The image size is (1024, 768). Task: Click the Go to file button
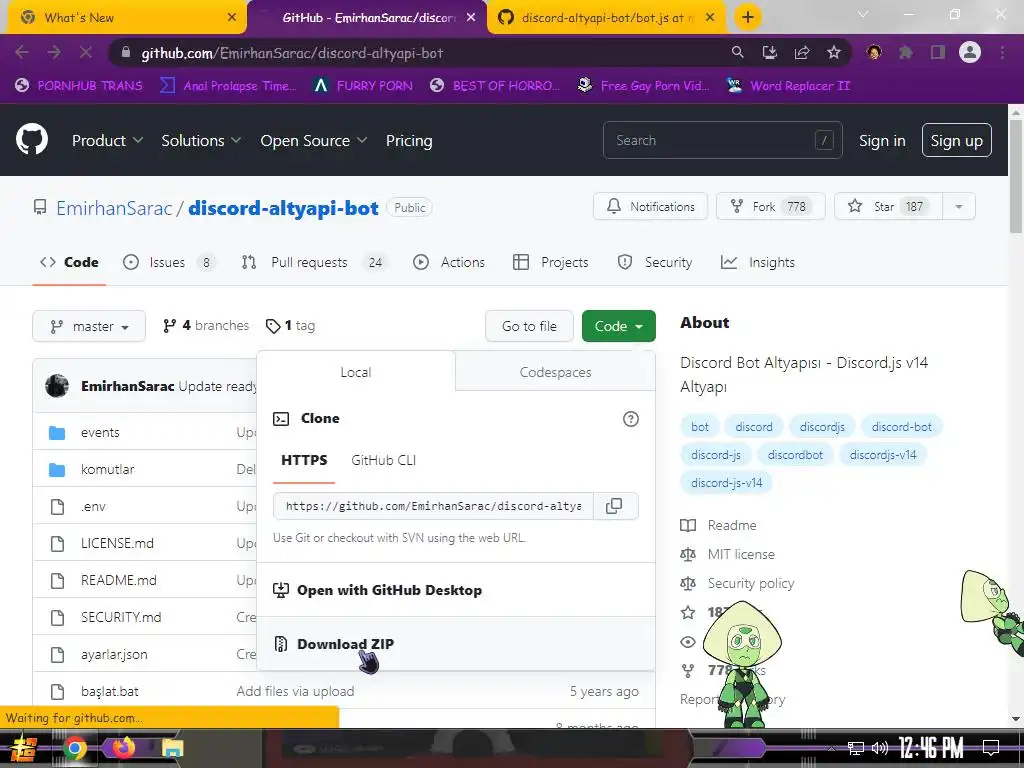point(529,326)
